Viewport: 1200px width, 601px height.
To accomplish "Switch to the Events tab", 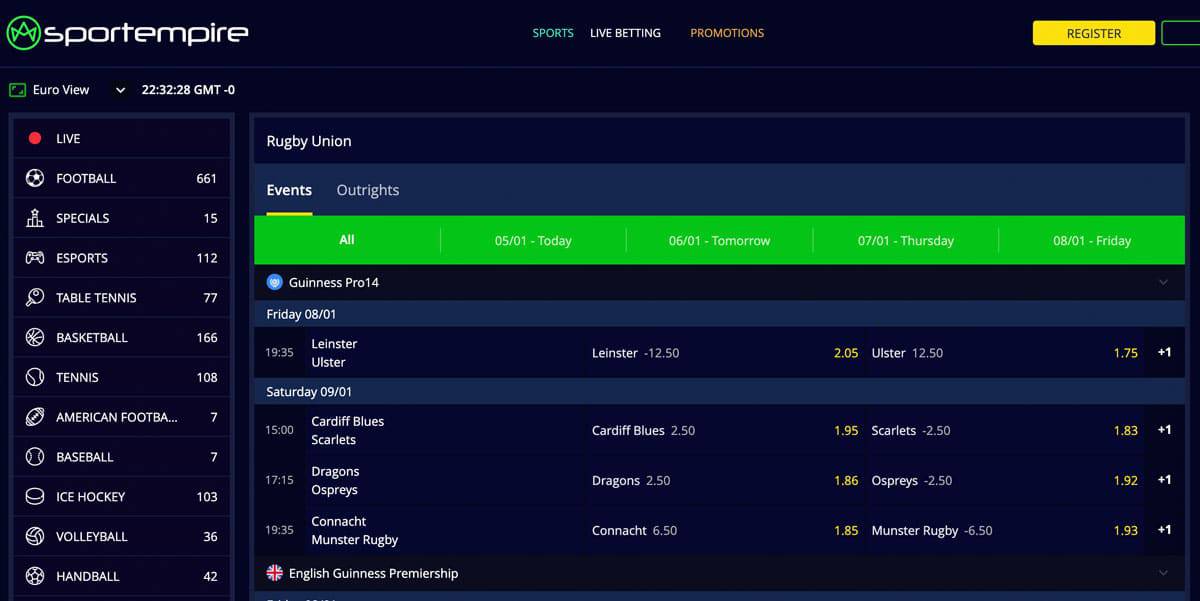I will coord(289,190).
